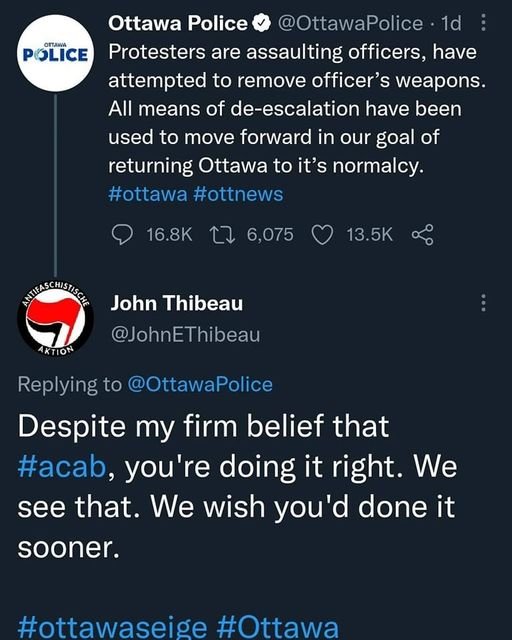Image resolution: width=512 pixels, height=640 pixels.
Task: Follow the #ottnews hashtag link
Action: [x=238, y=194]
